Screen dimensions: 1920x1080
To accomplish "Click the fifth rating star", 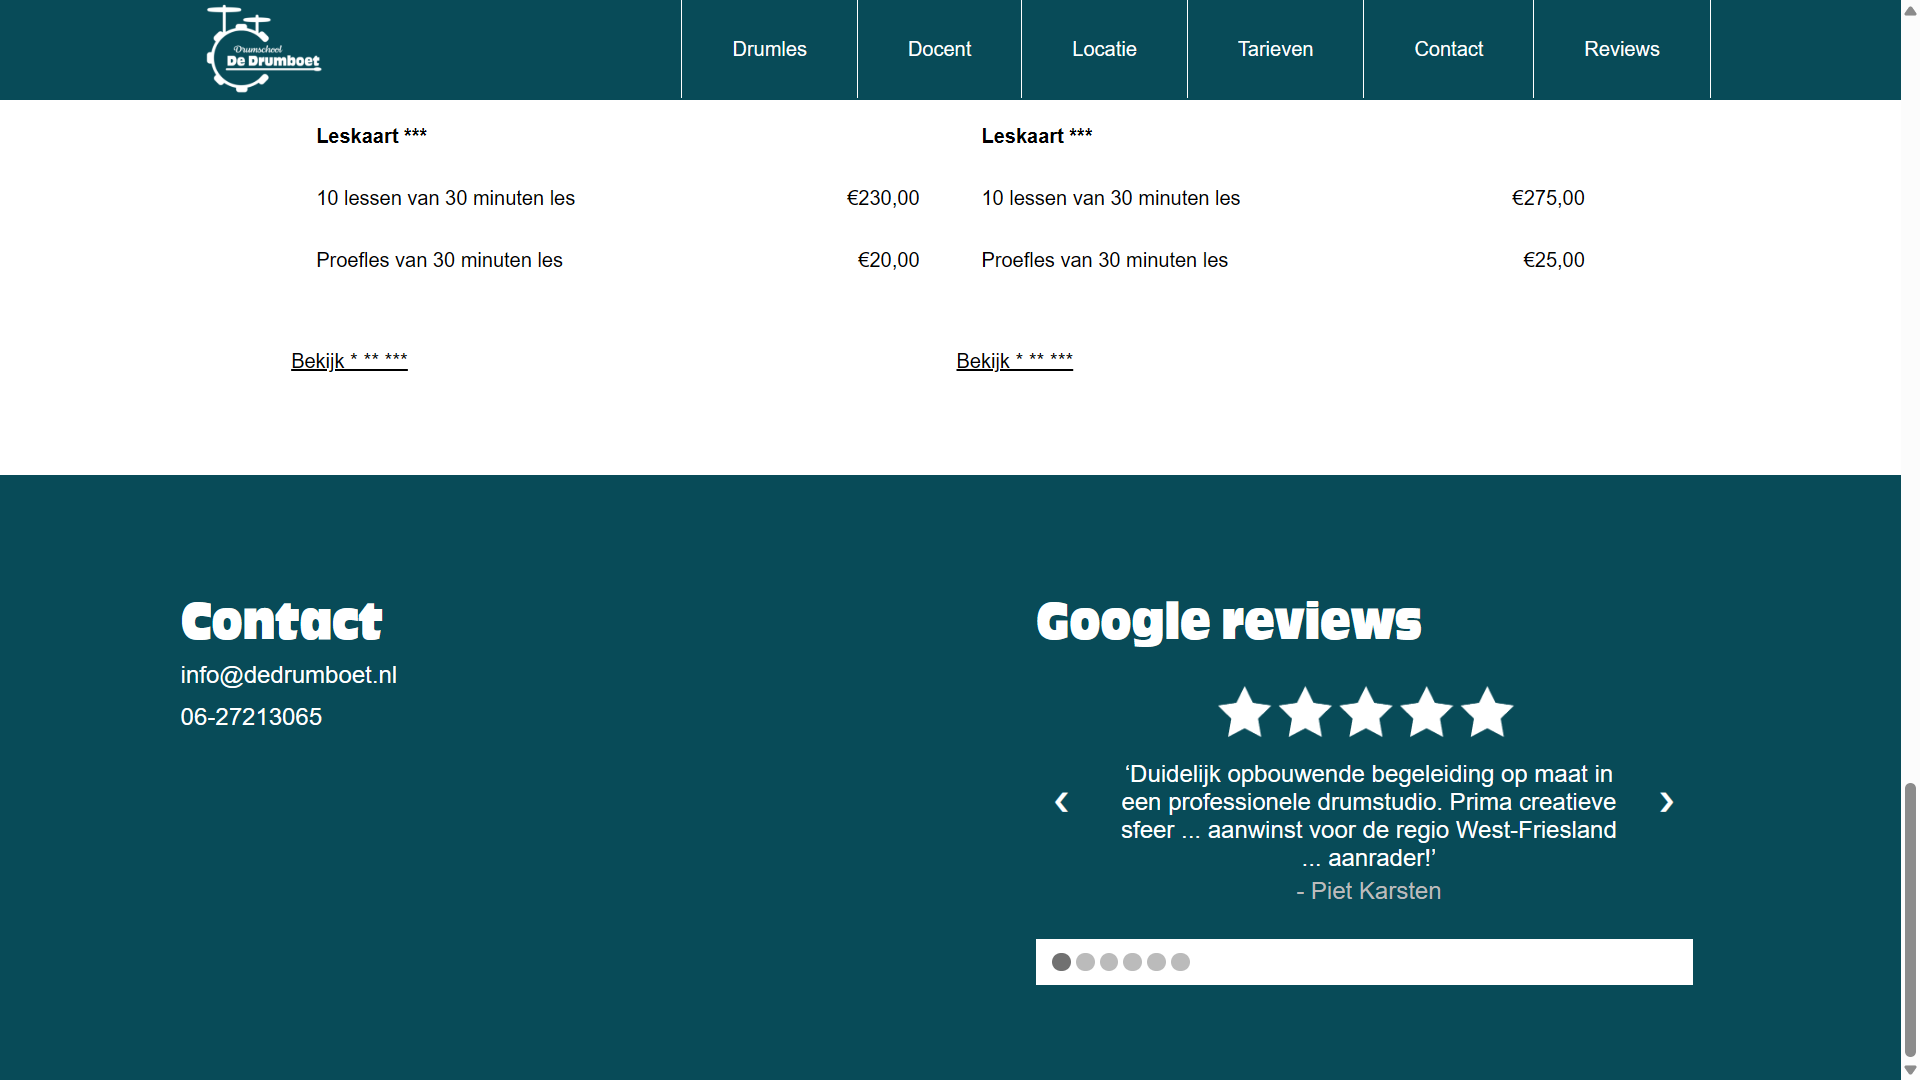I will 1487,713.
